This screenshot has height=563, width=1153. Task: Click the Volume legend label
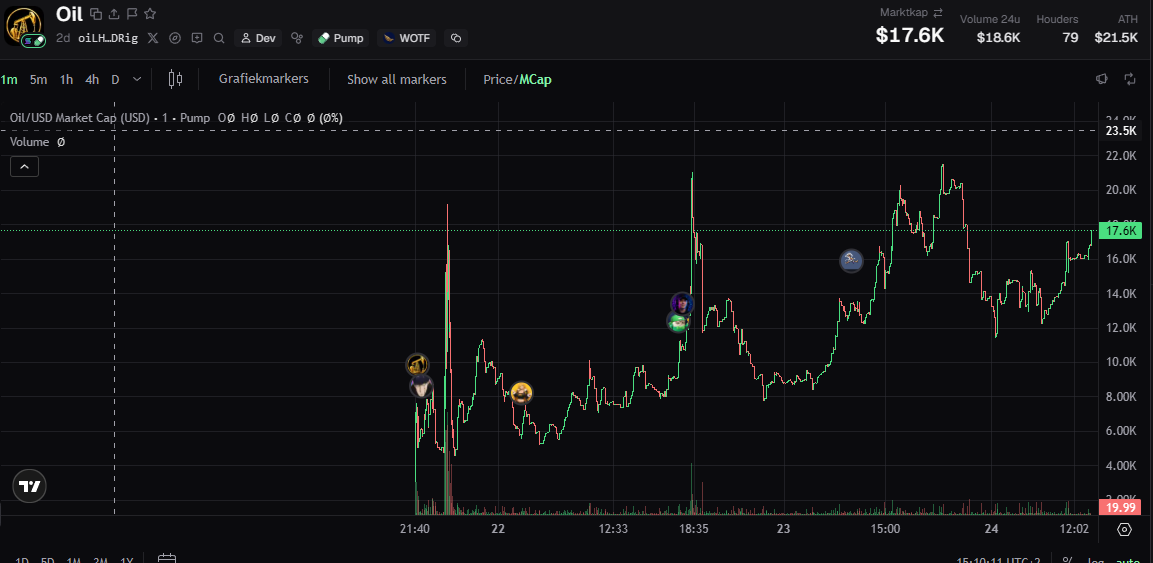(x=29, y=142)
